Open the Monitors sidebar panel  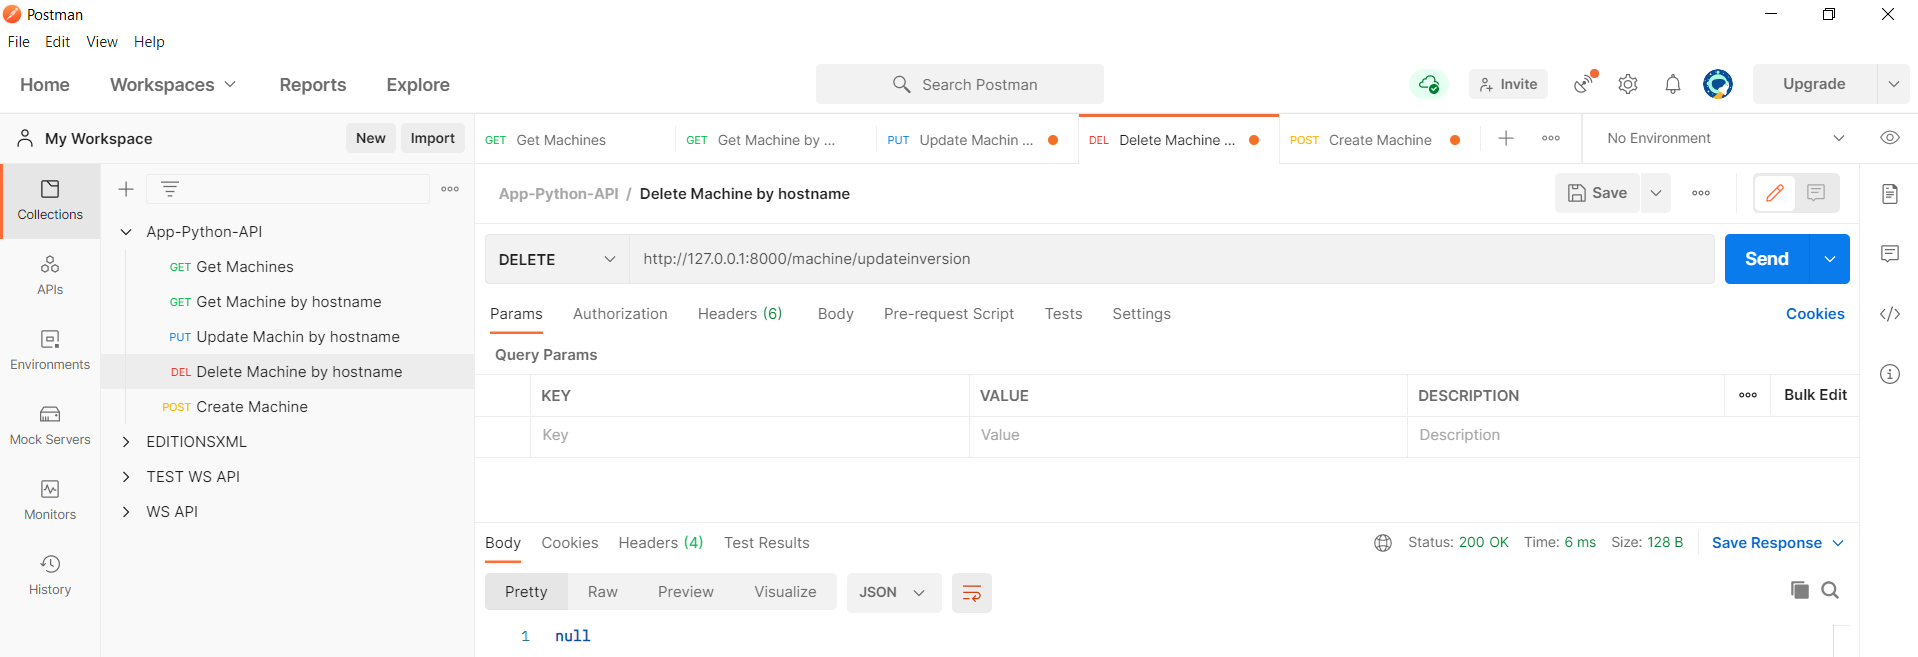tap(50, 501)
